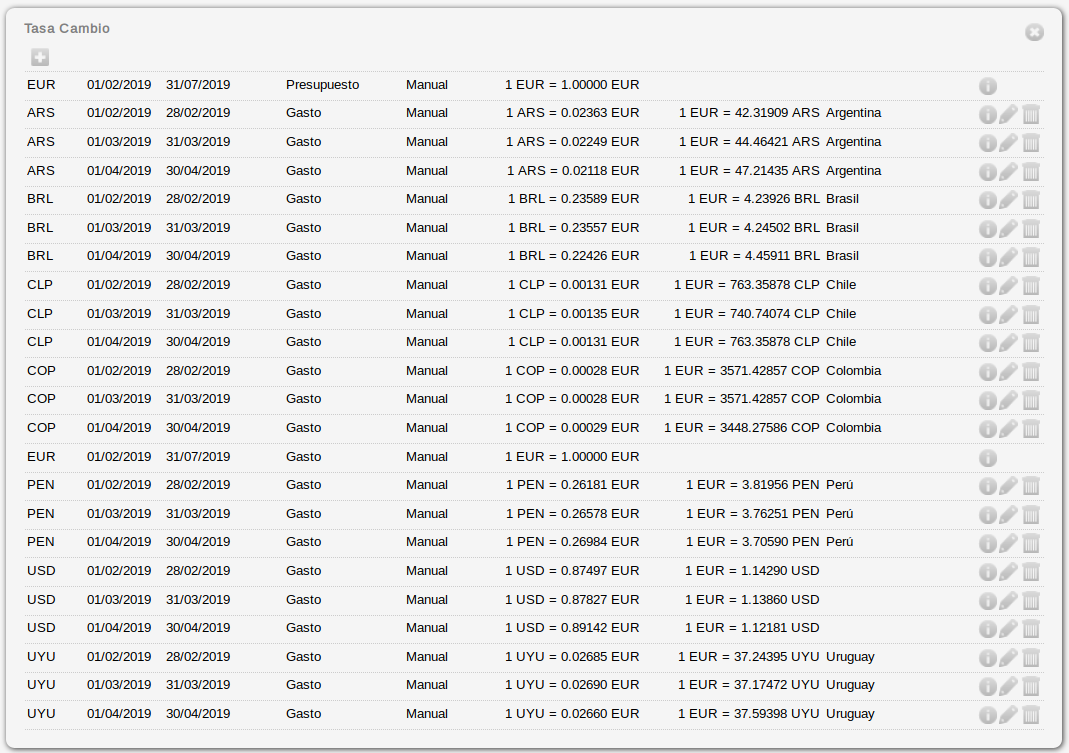Image resolution: width=1069 pixels, height=753 pixels.
Task: Select '1 EUR = 1.13860 USD' value
Action: [x=753, y=600]
